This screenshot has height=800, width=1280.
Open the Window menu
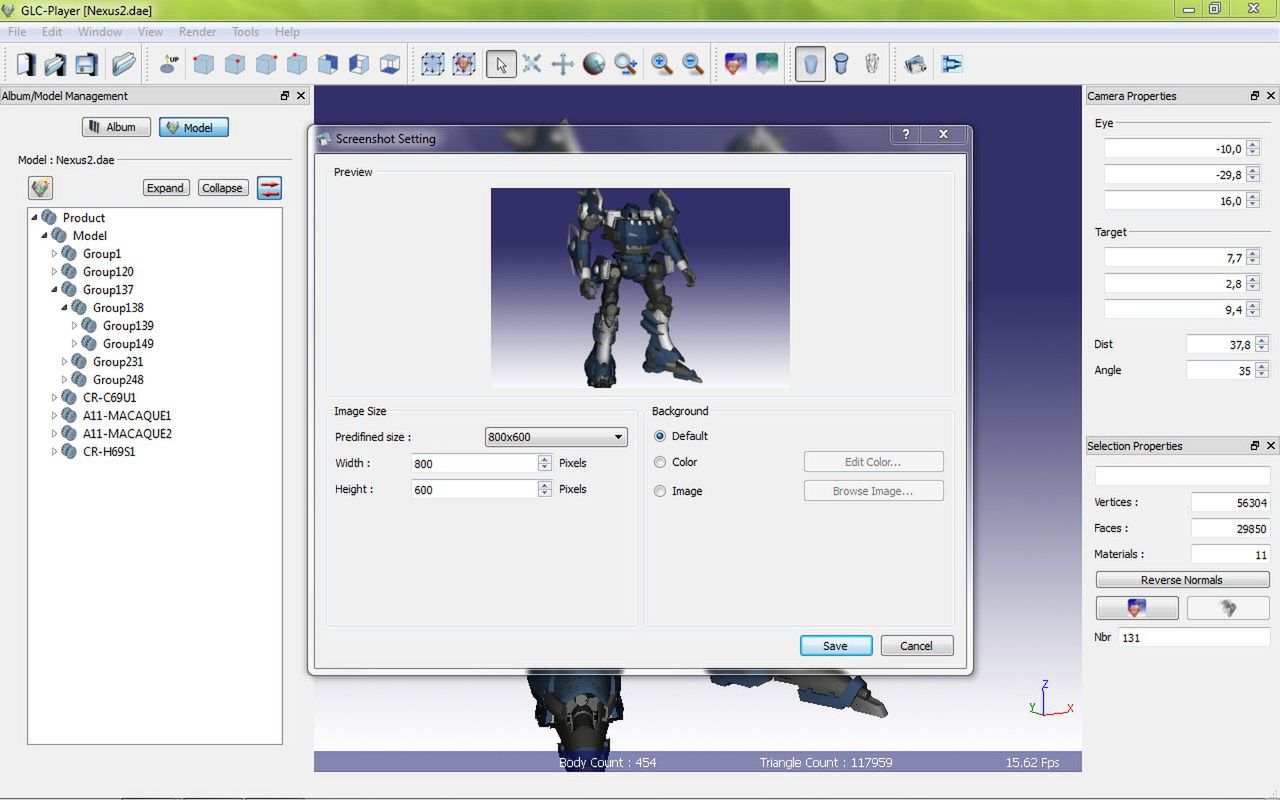100,32
